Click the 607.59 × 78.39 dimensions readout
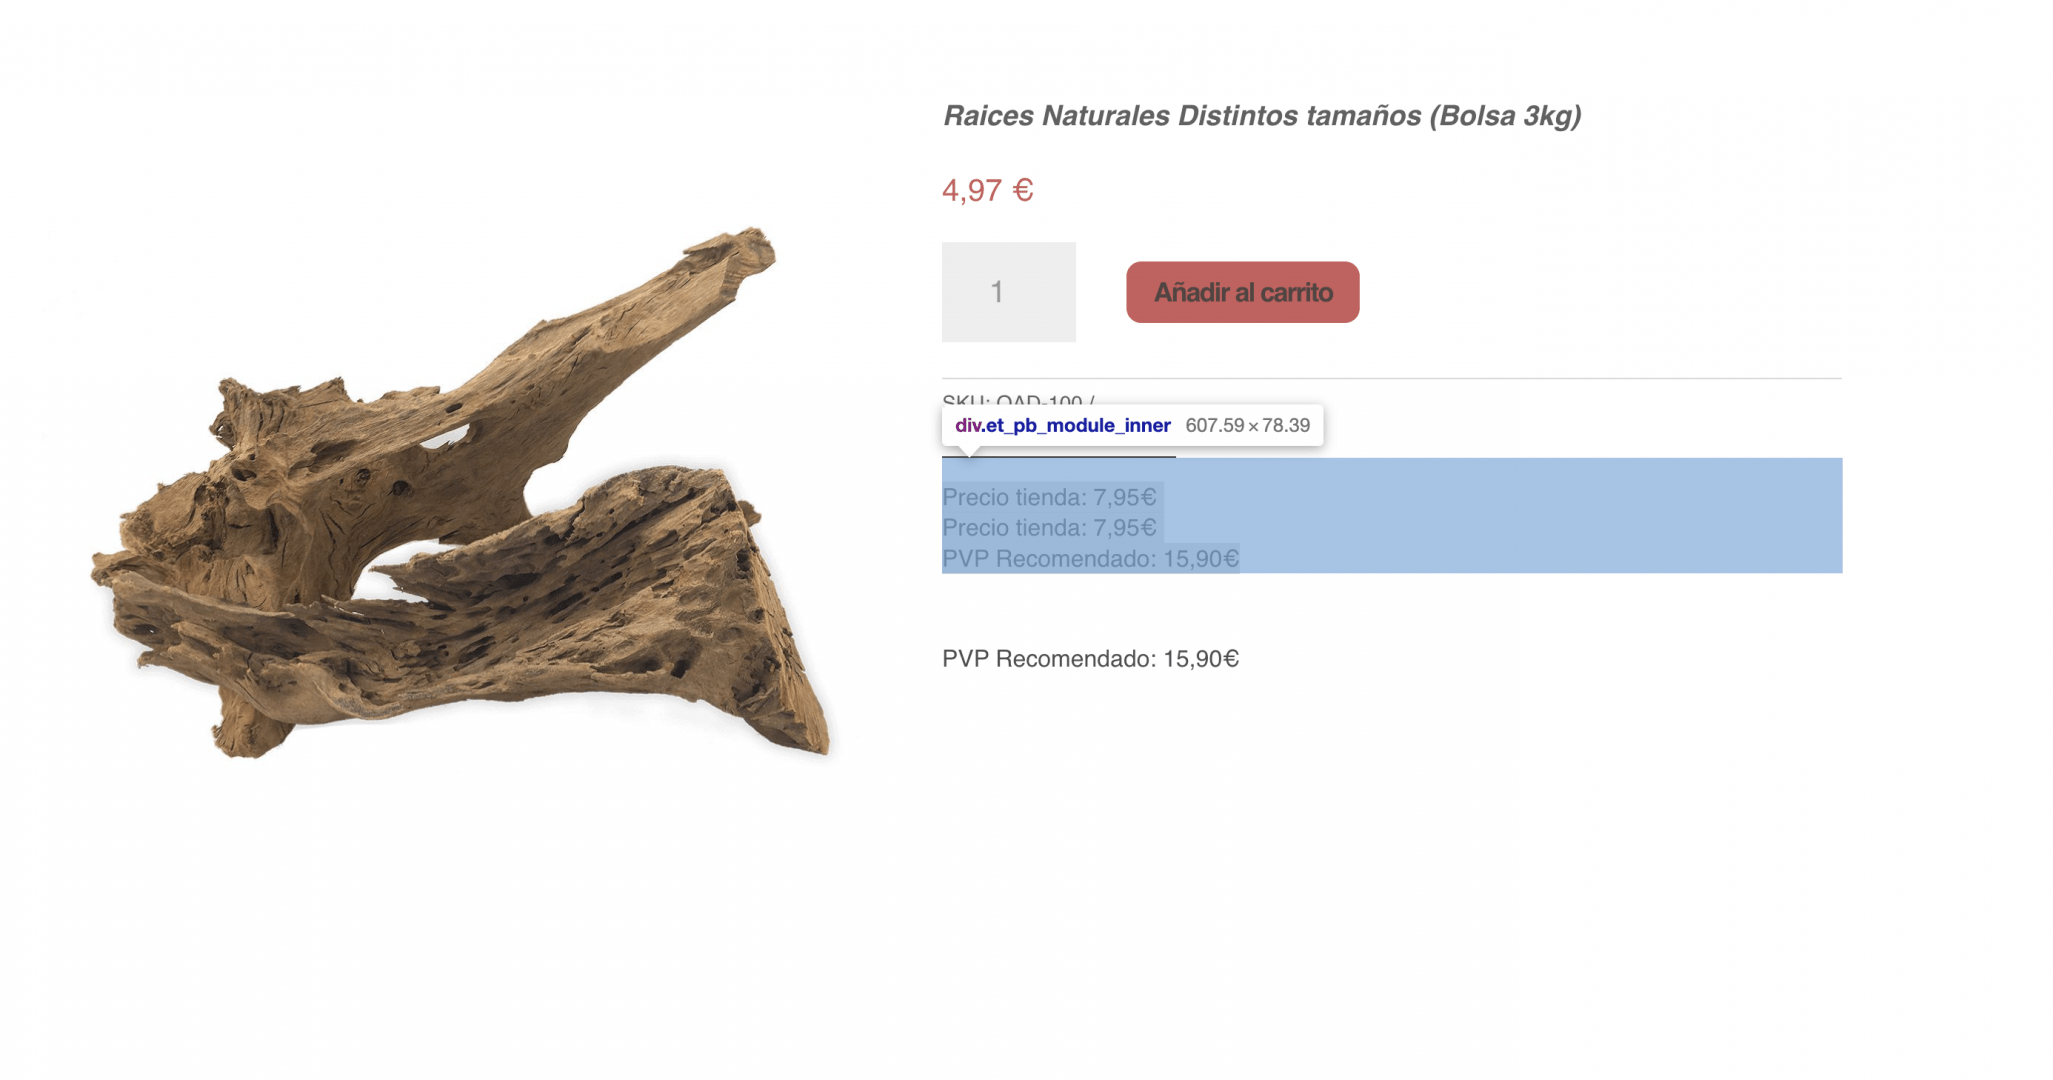The width and height of the screenshot is (2053, 1080). pos(1247,425)
